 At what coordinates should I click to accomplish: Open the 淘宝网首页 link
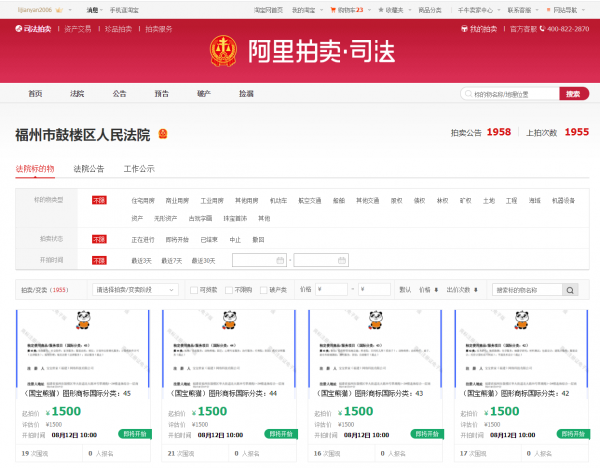268,10
